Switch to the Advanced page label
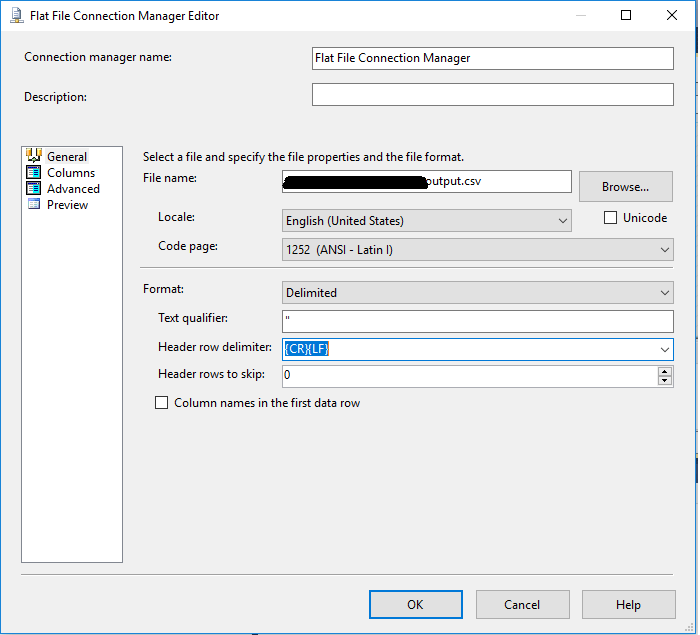 click(73, 188)
